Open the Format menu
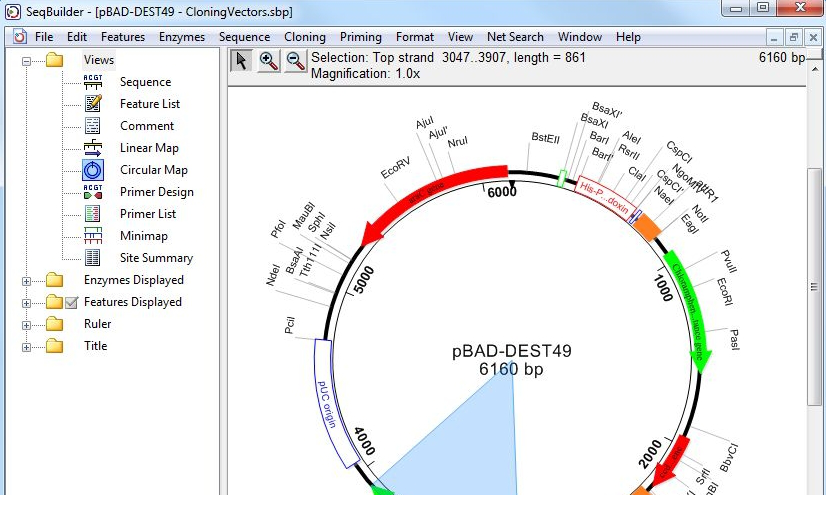Screen dimensions: 826x514 [415, 37]
